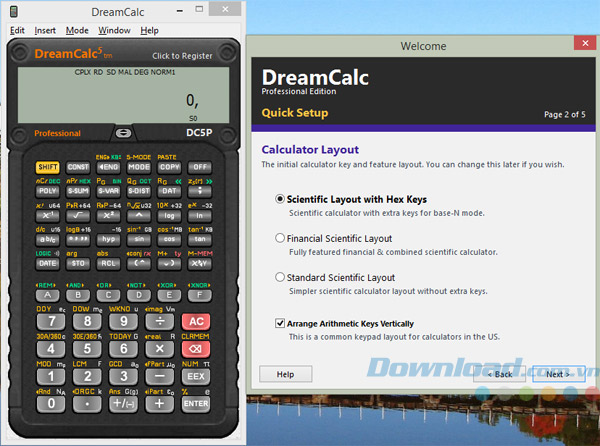Open the Edit menu
This screenshot has width=600, height=446.
[17, 30]
